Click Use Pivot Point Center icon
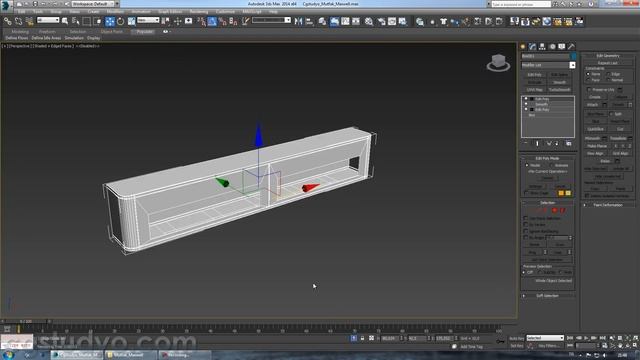The height and width of the screenshot is (360, 640). click(x=166, y=21)
